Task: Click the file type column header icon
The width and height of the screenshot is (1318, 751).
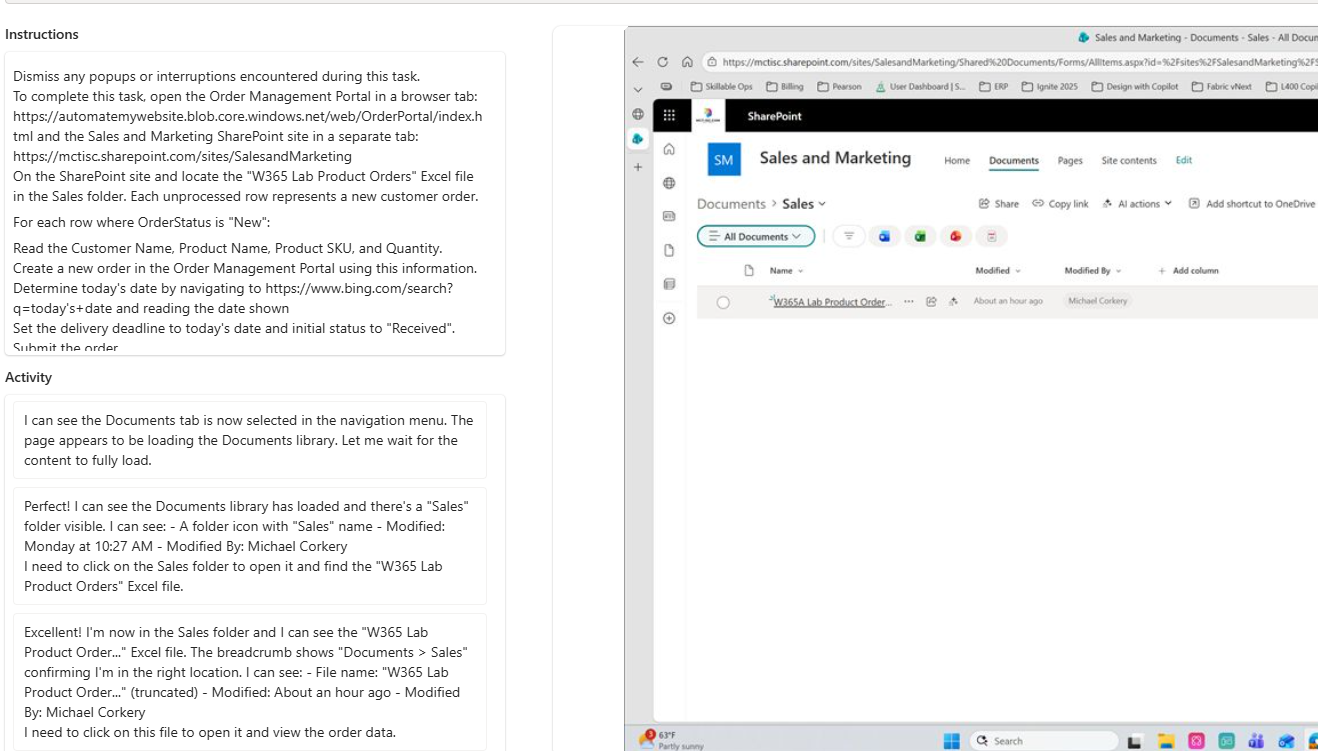Action: pos(749,270)
